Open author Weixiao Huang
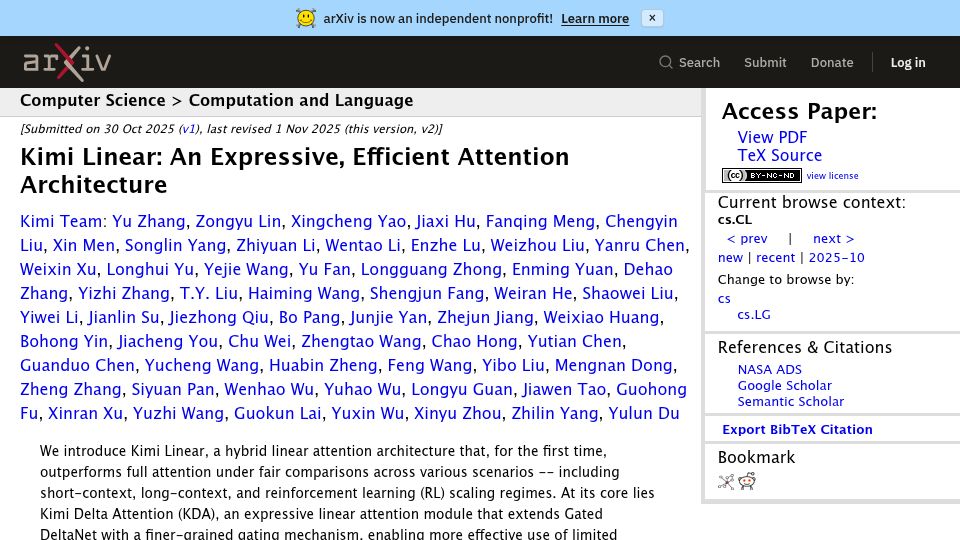 click(x=601, y=317)
